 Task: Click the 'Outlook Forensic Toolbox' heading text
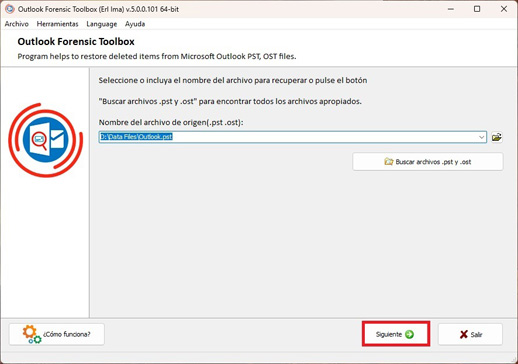[x=76, y=42]
